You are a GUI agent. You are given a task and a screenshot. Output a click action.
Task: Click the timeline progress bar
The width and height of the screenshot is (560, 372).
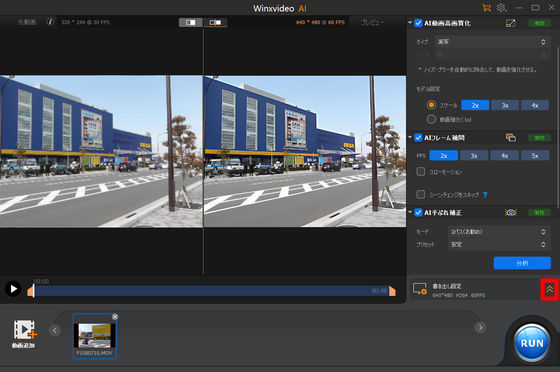coord(211,291)
